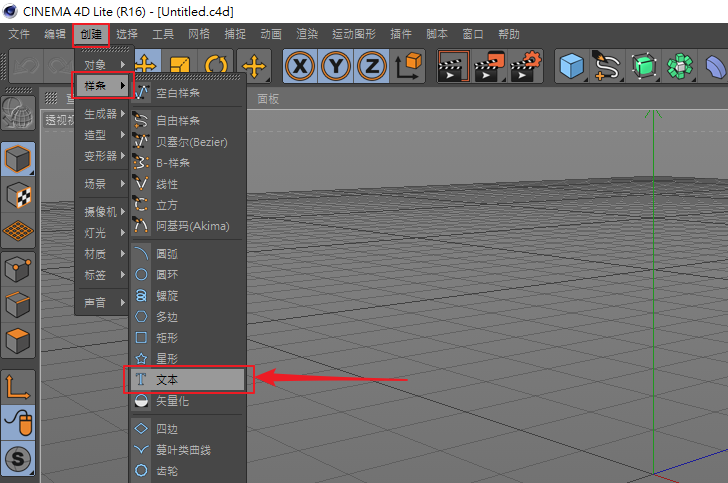The image size is (728, 483).
Task: Select the rotate tool icon
Action: coord(216,66)
